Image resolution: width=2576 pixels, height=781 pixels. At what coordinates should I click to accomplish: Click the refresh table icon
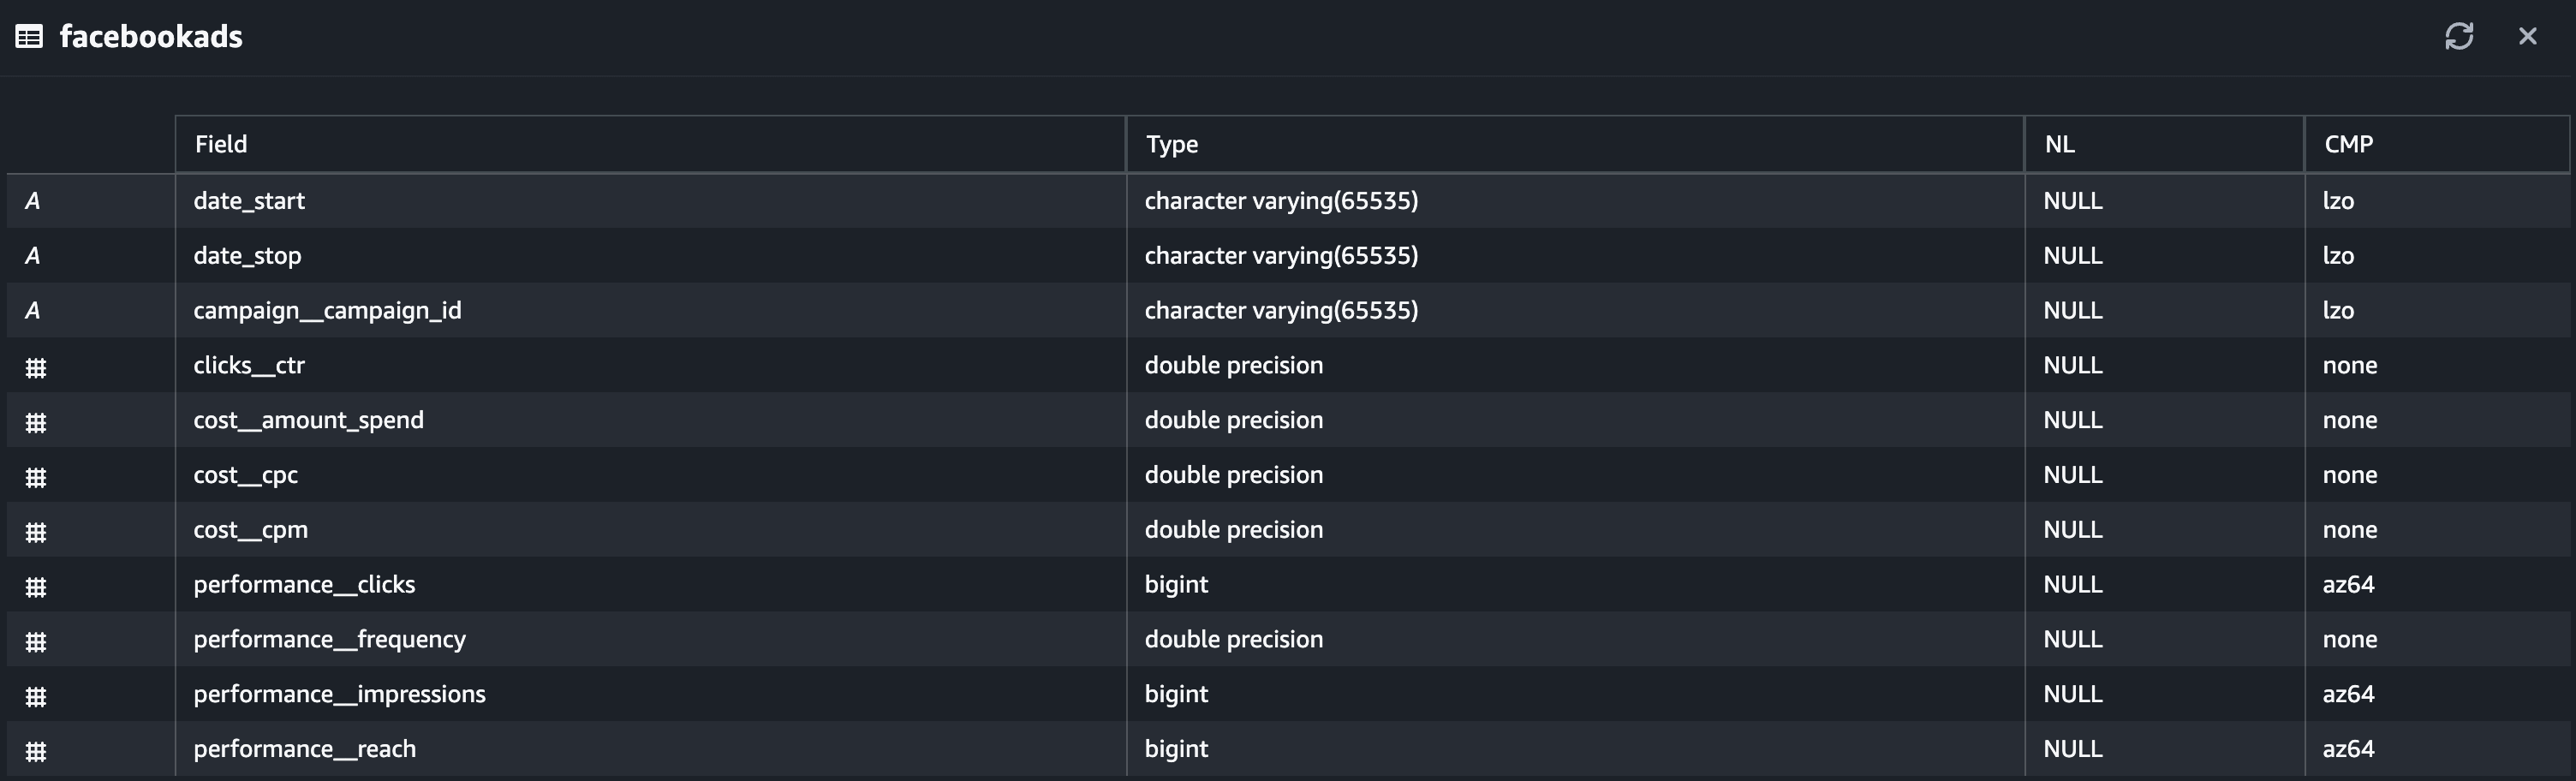pyautogui.click(x=2459, y=36)
